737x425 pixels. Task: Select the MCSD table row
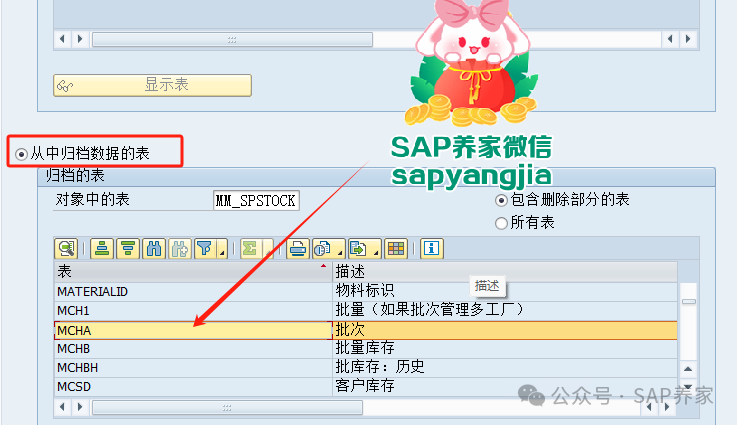tap(193, 386)
